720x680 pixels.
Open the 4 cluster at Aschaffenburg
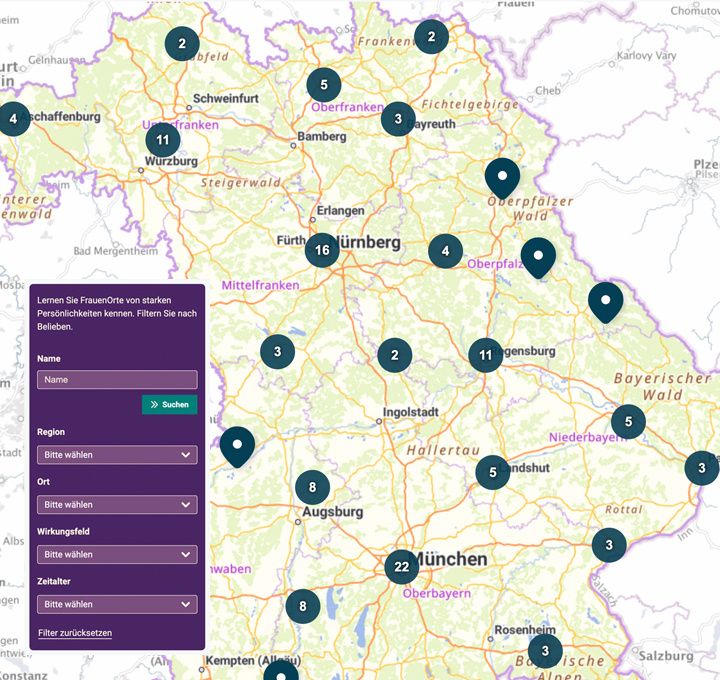(x=13, y=119)
